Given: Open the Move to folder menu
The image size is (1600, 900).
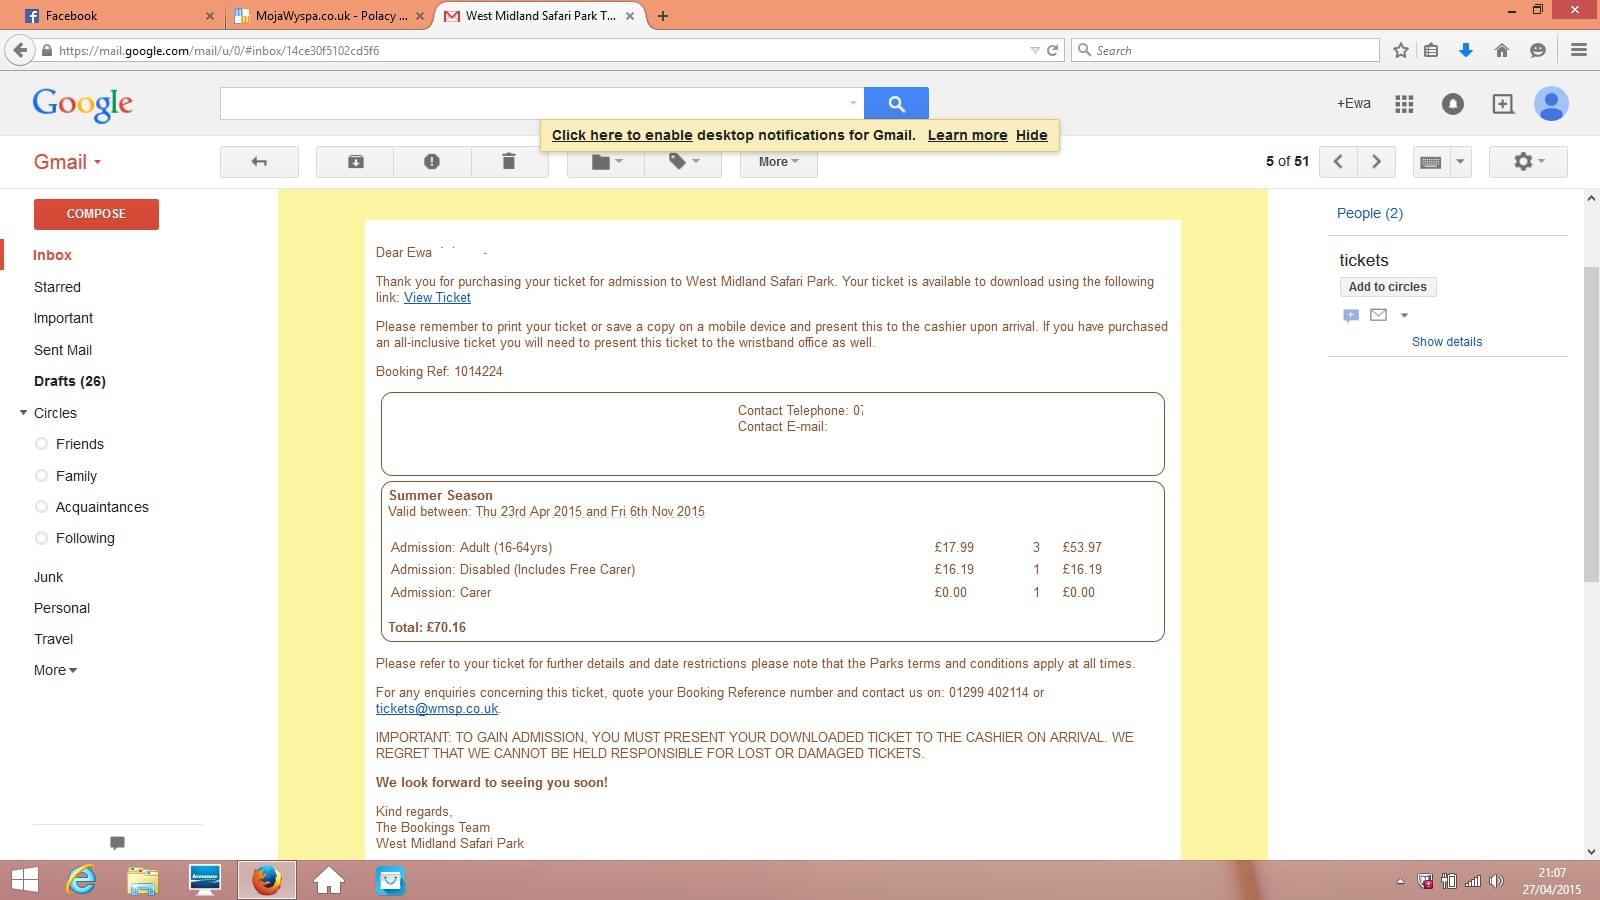Looking at the screenshot, I should point(606,161).
